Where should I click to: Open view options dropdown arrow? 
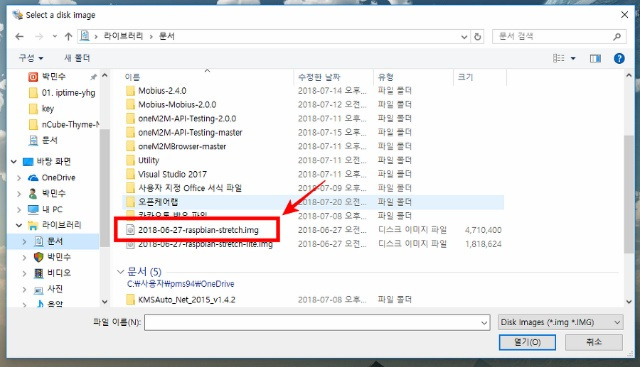[x=573, y=58]
